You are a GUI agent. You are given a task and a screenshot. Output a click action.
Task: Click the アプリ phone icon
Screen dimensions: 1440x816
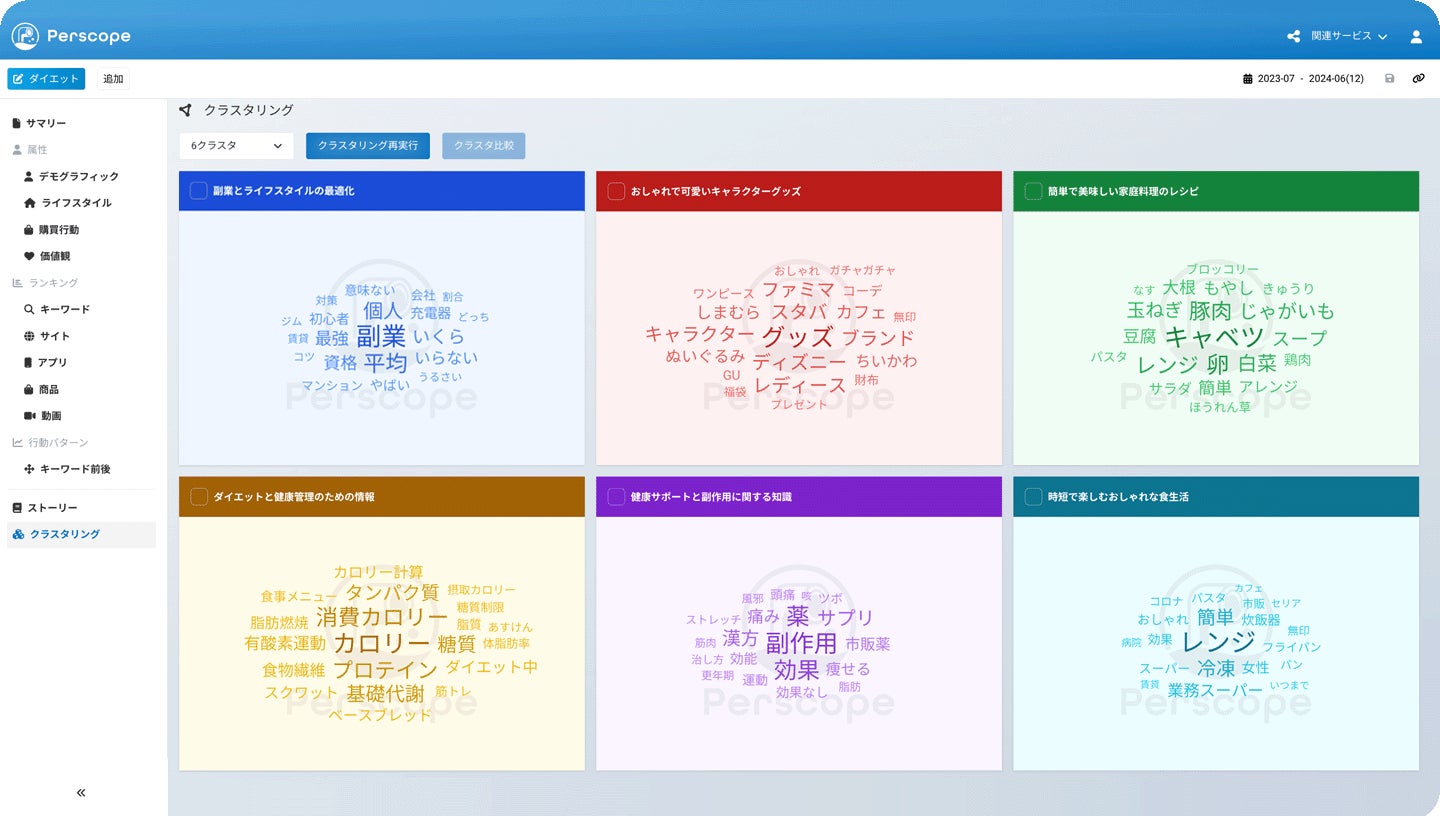click(x=29, y=362)
